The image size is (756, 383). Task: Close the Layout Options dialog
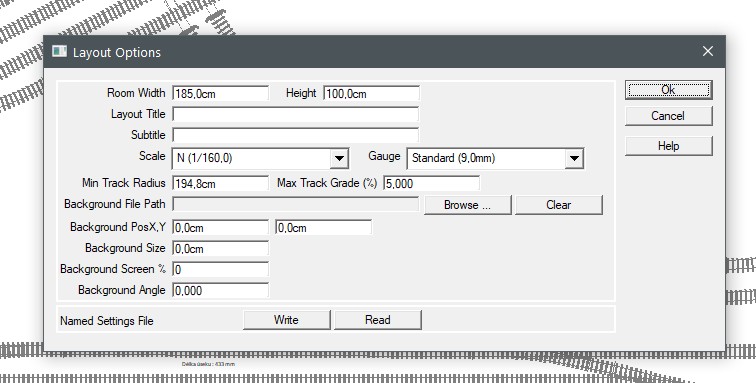pos(707,51)
